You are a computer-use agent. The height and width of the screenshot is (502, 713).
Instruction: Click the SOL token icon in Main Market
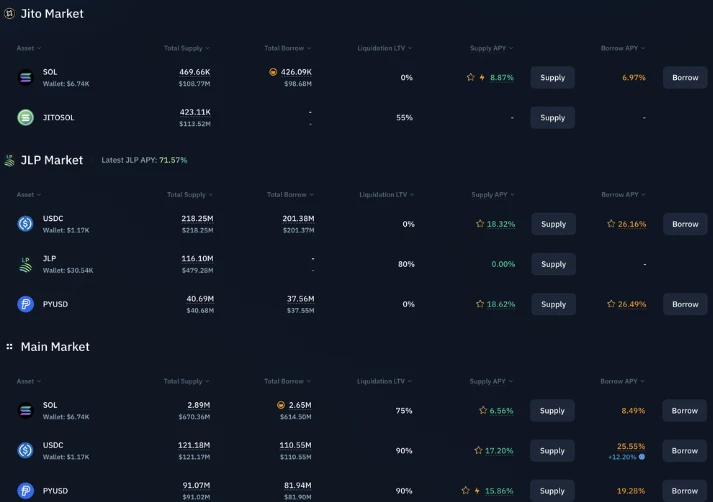[x=25, y=410]
